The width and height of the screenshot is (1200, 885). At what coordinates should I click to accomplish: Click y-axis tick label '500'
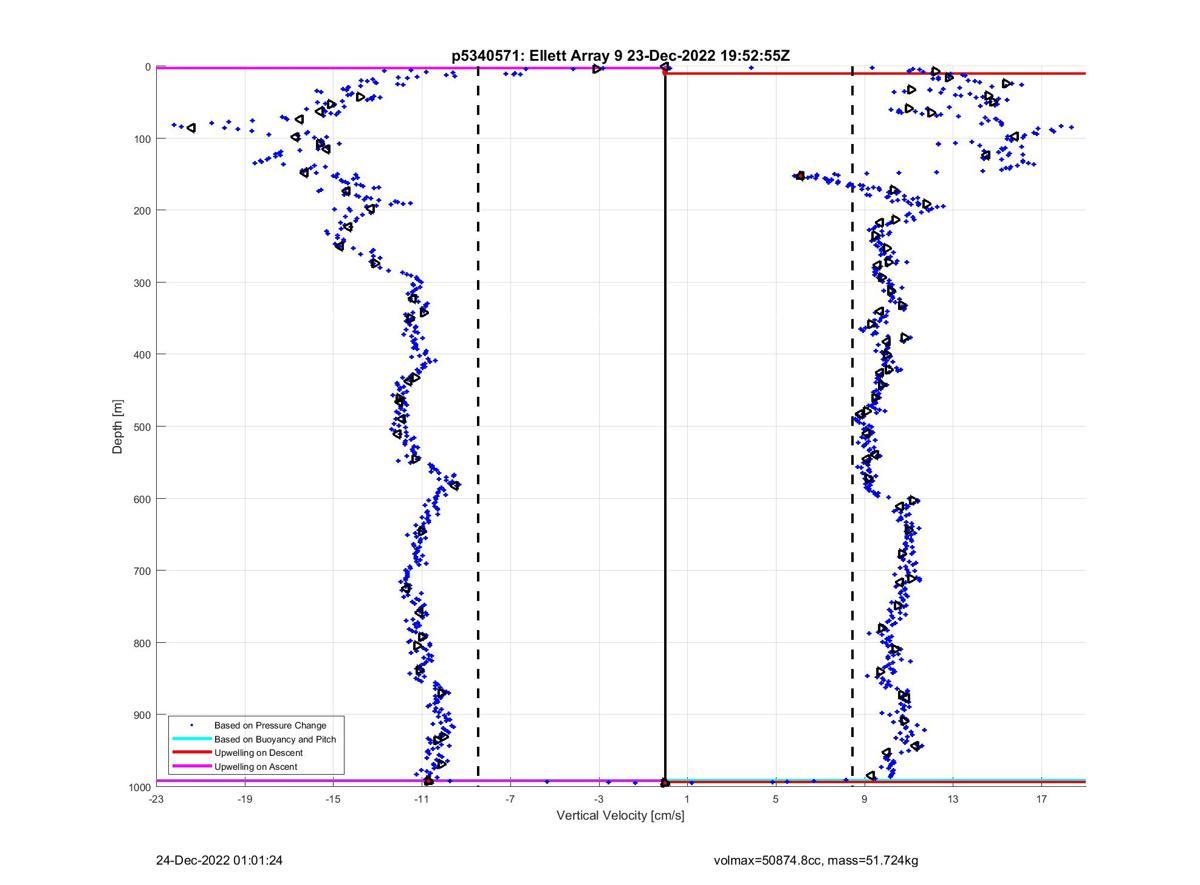tap(142, 427)
